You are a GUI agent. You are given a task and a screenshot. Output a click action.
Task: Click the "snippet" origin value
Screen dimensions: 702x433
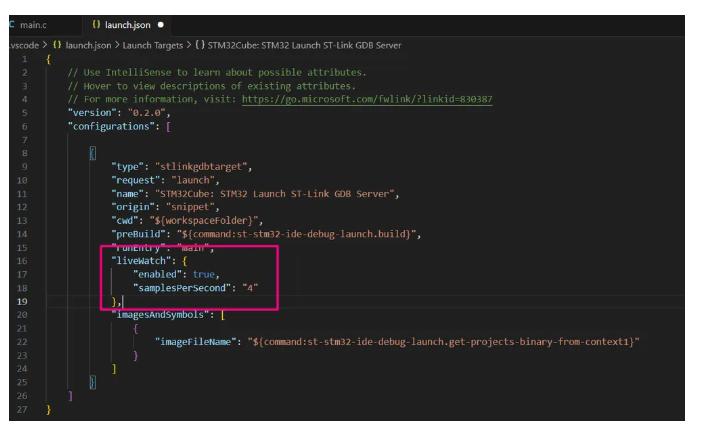[x=190, y=207]
